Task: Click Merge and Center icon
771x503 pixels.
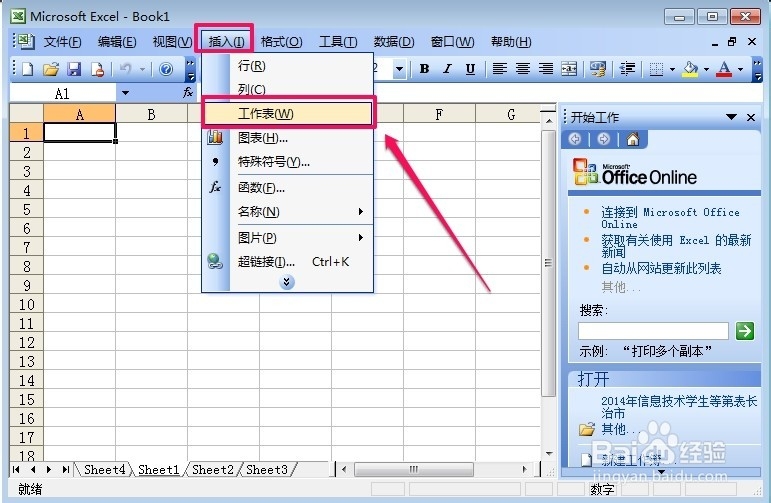Action: click(569, 69)
